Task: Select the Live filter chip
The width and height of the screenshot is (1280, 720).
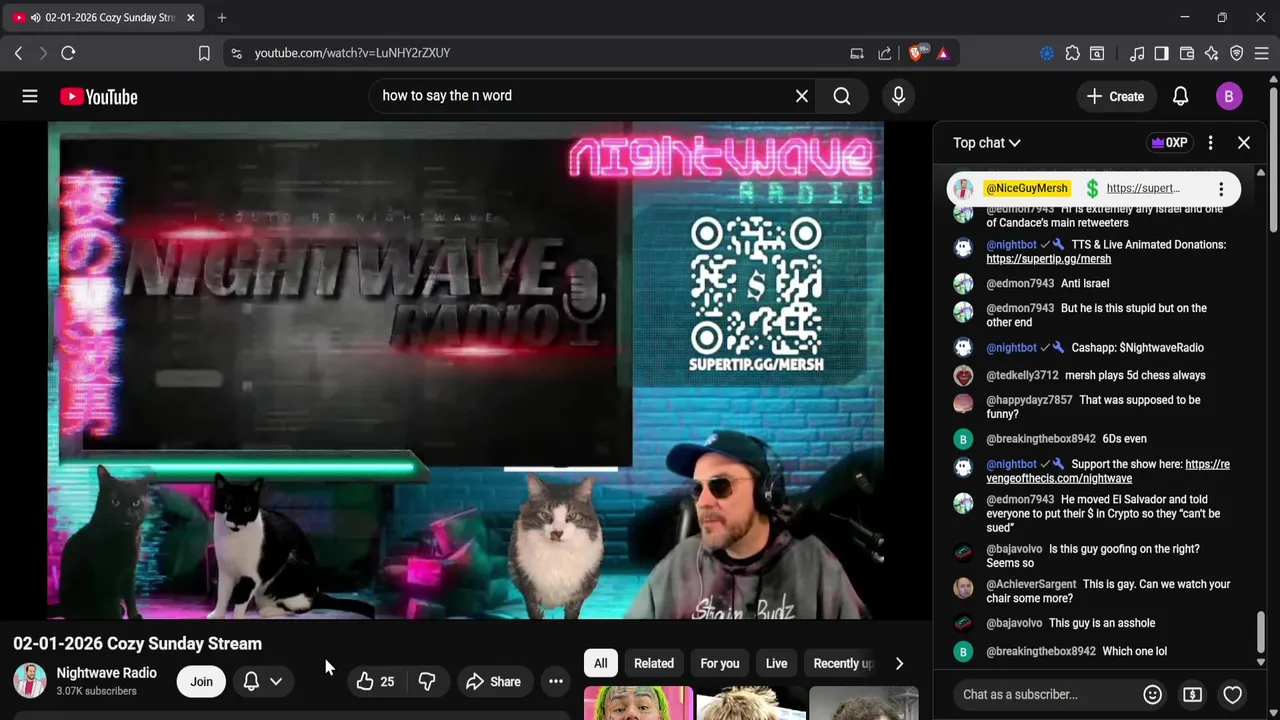Action: 776,663
